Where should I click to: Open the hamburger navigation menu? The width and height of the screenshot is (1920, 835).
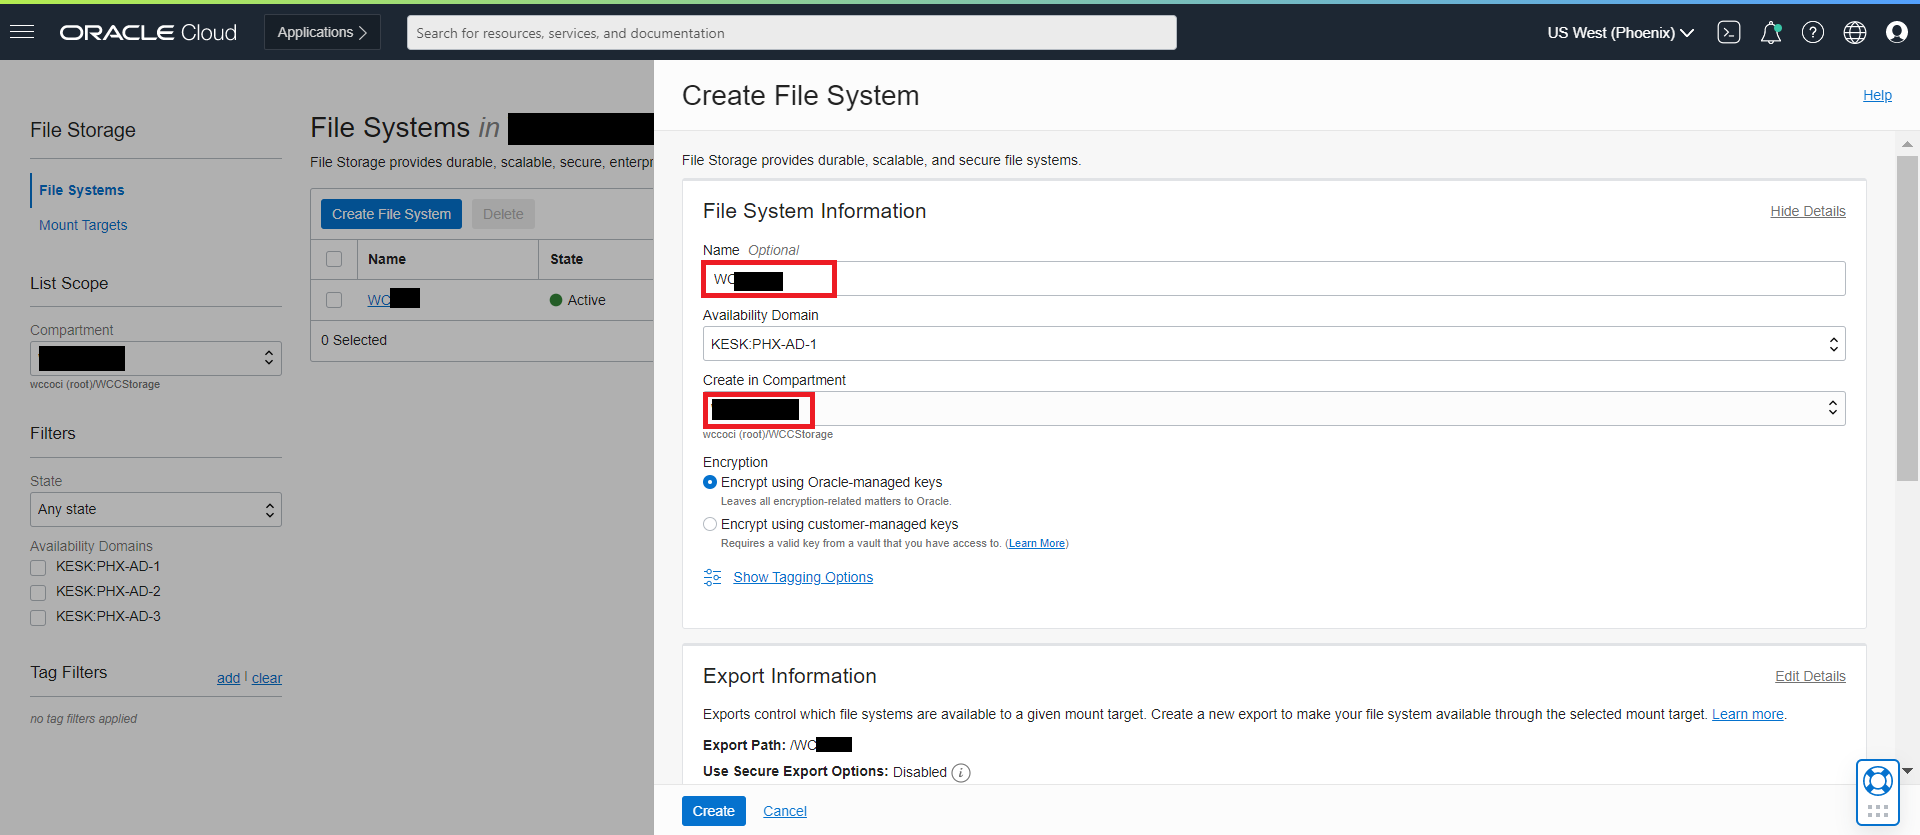point(22,32)
